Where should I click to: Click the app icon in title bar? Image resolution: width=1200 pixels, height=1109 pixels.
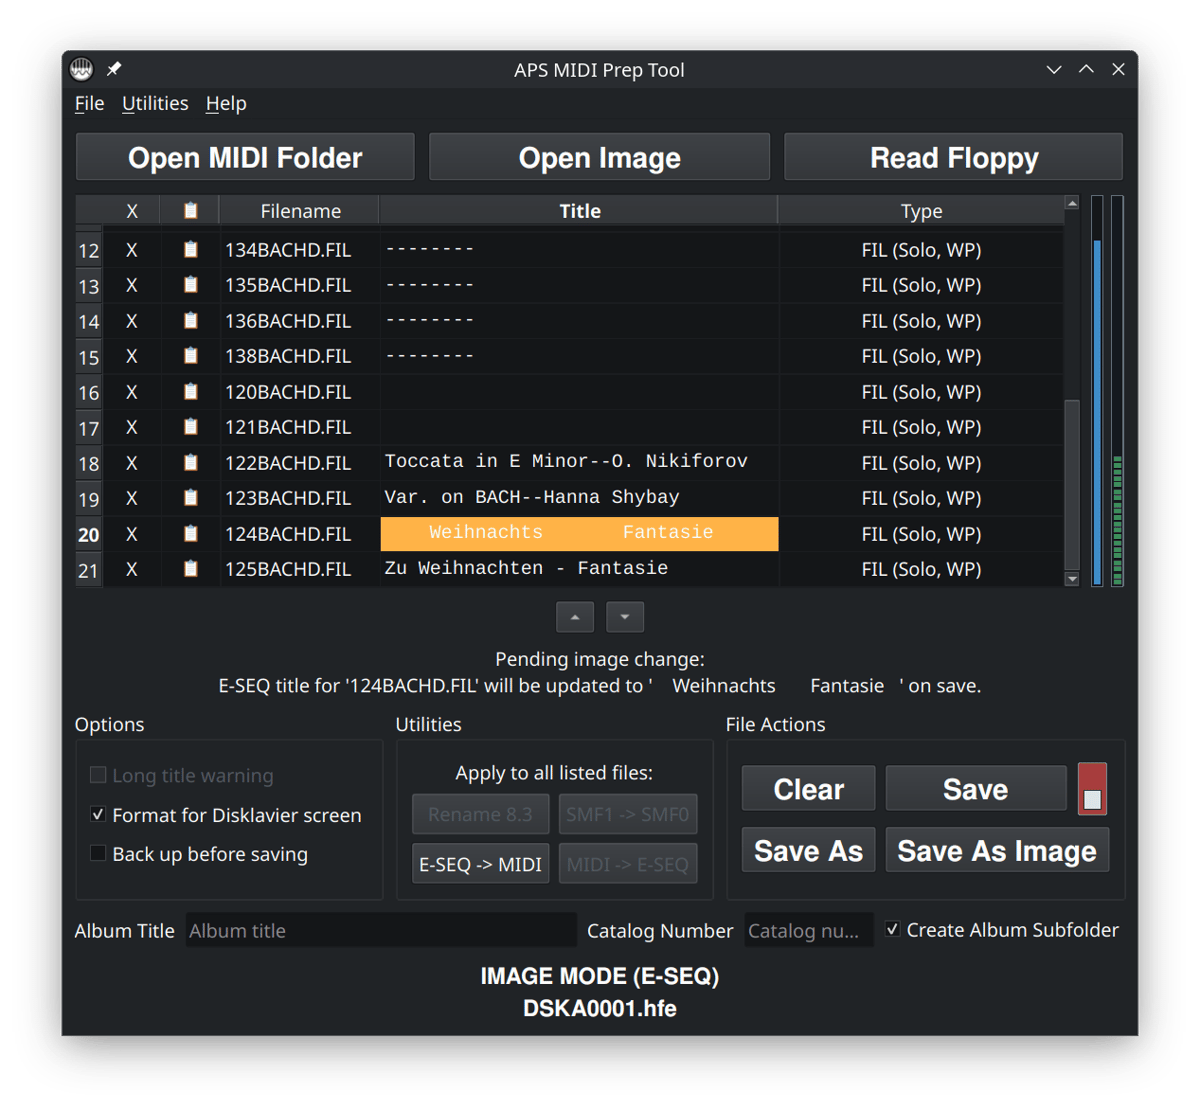pos(82,69)
